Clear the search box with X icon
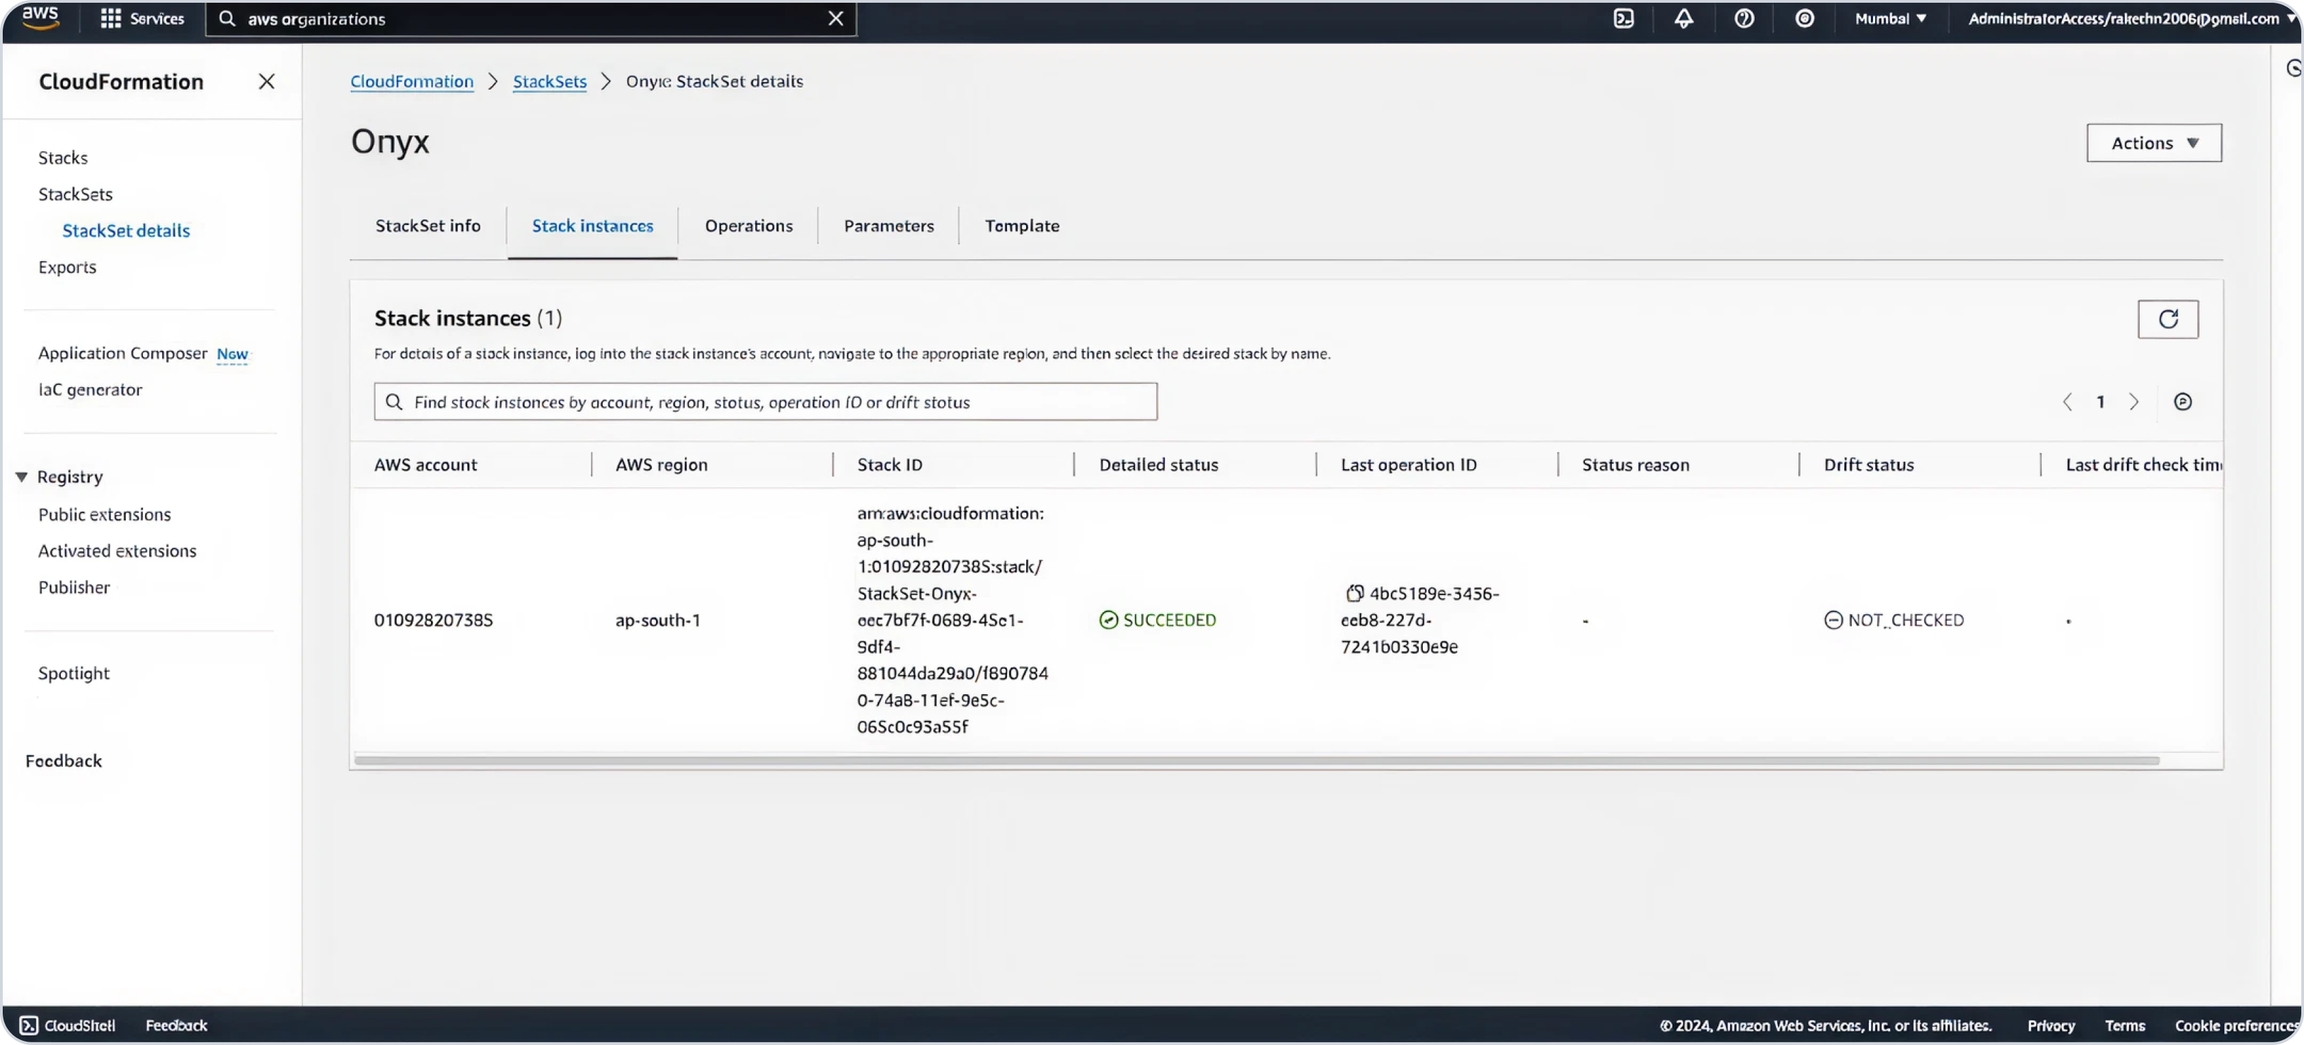2304x1045 pixels. 835,18
